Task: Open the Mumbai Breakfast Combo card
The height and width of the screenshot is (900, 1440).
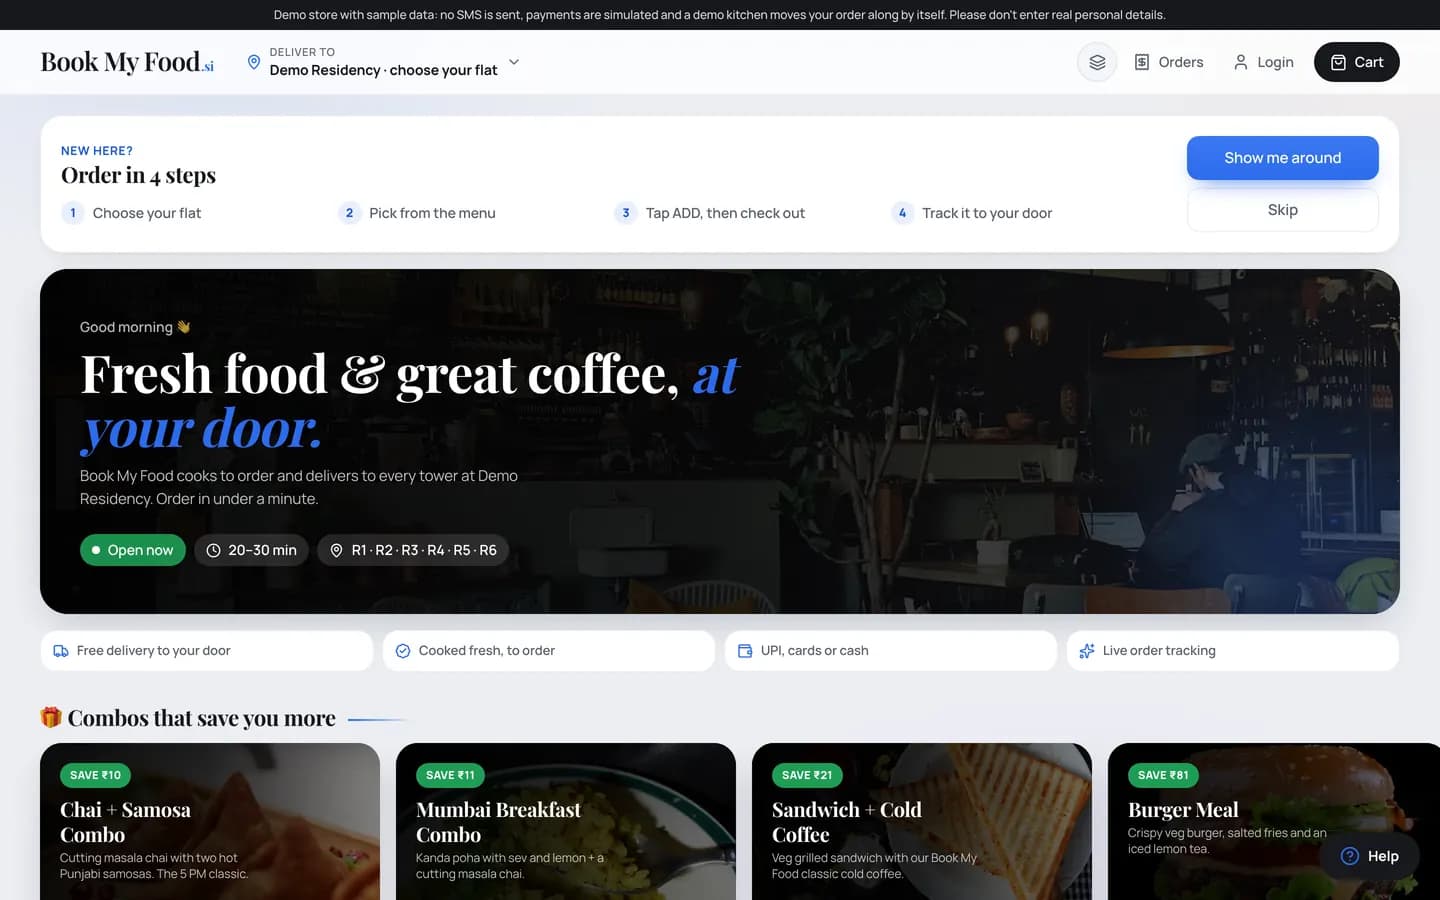Action: point(566,821)
